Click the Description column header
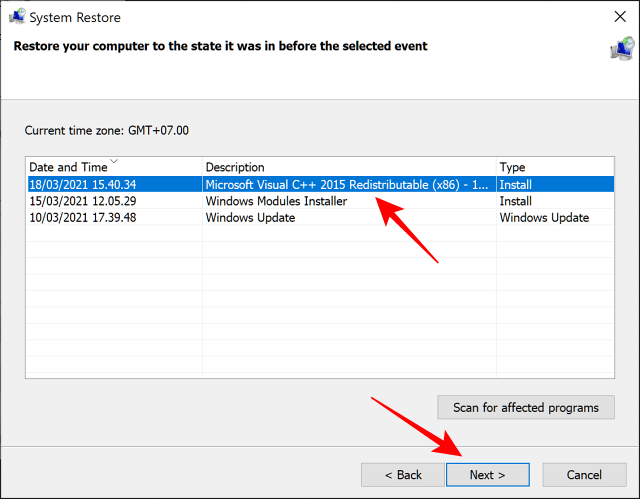 (x=349, y=167)
